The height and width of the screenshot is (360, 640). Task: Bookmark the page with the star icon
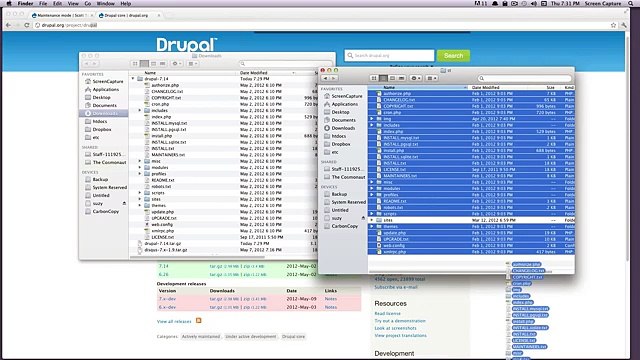(613, 25)
